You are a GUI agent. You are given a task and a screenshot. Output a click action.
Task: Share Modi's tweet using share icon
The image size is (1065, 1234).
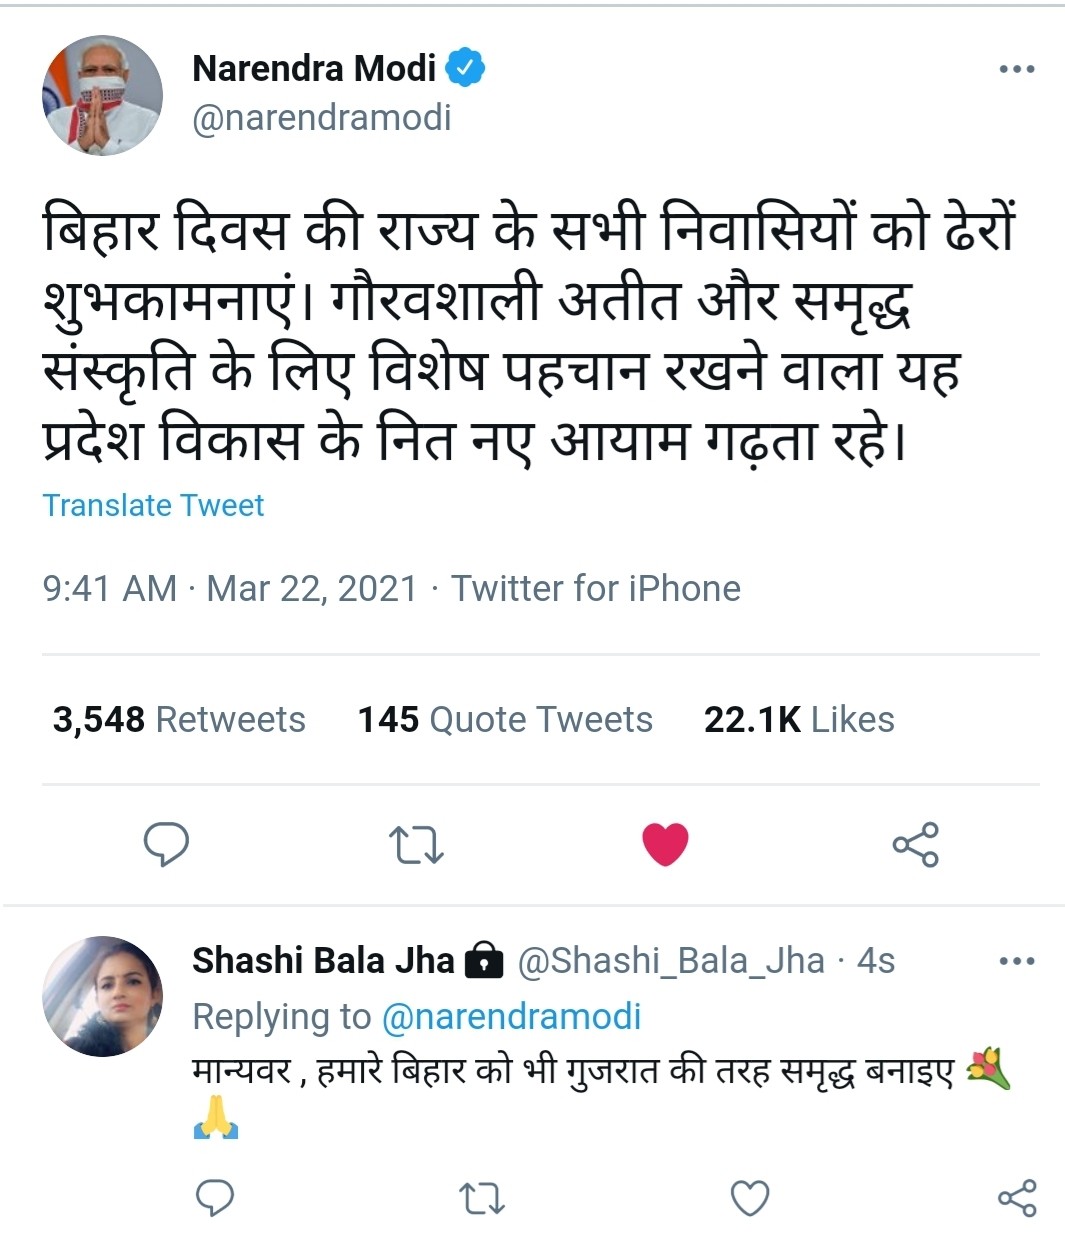(x=919, y=846)
